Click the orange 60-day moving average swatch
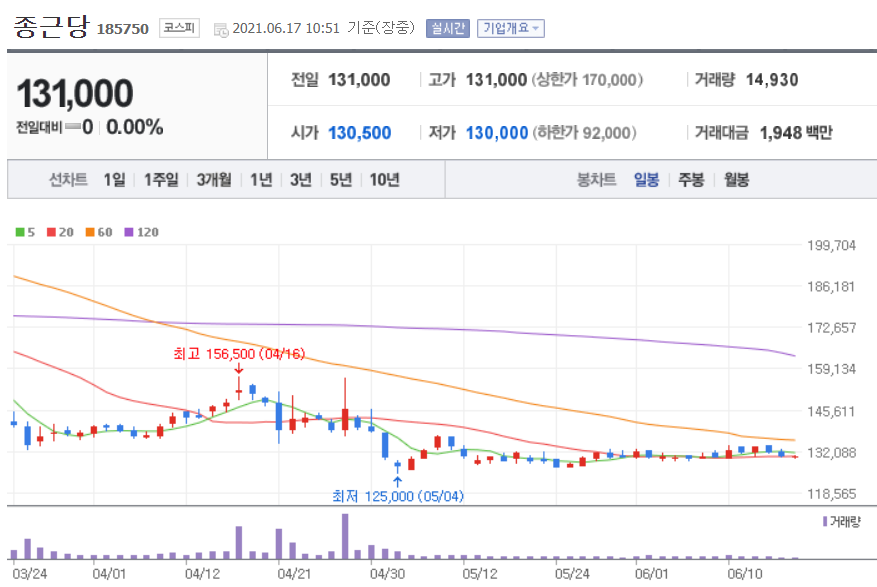 click(89, 232)
